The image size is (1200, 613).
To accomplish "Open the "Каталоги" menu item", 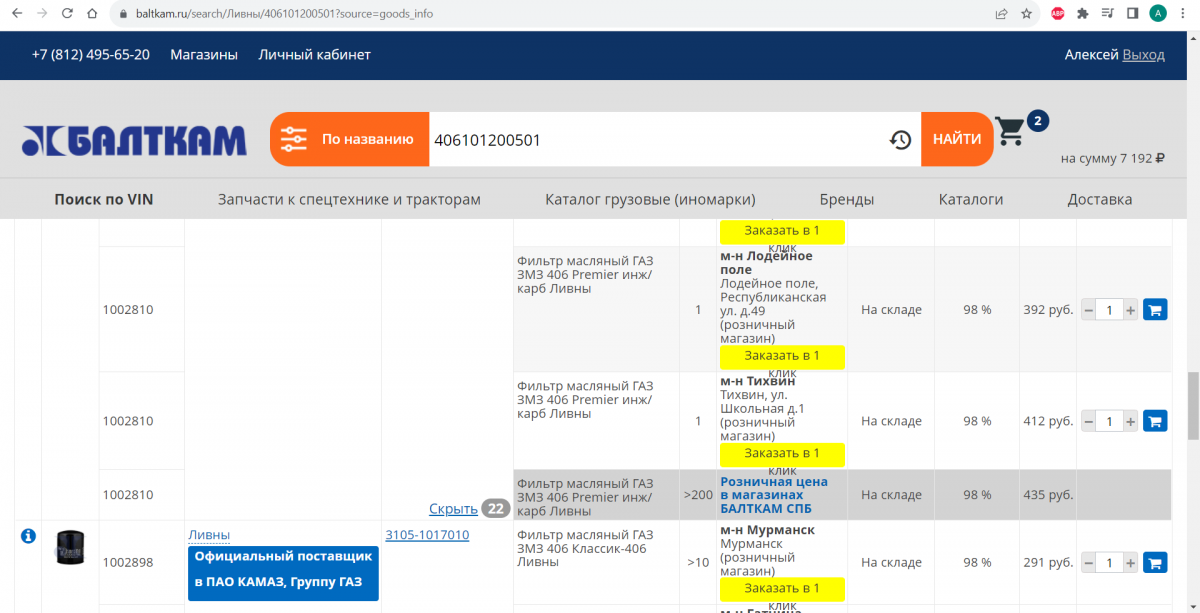I will coord(970,199).
